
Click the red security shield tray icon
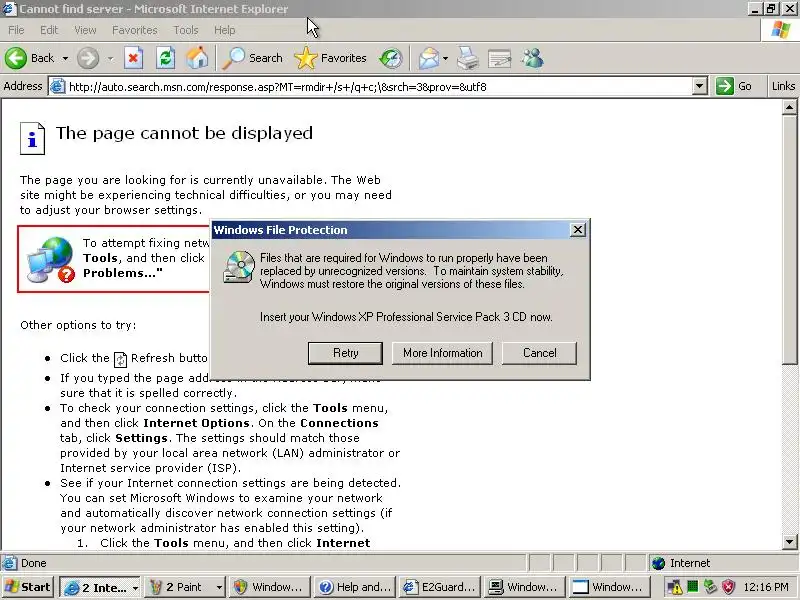728,587
